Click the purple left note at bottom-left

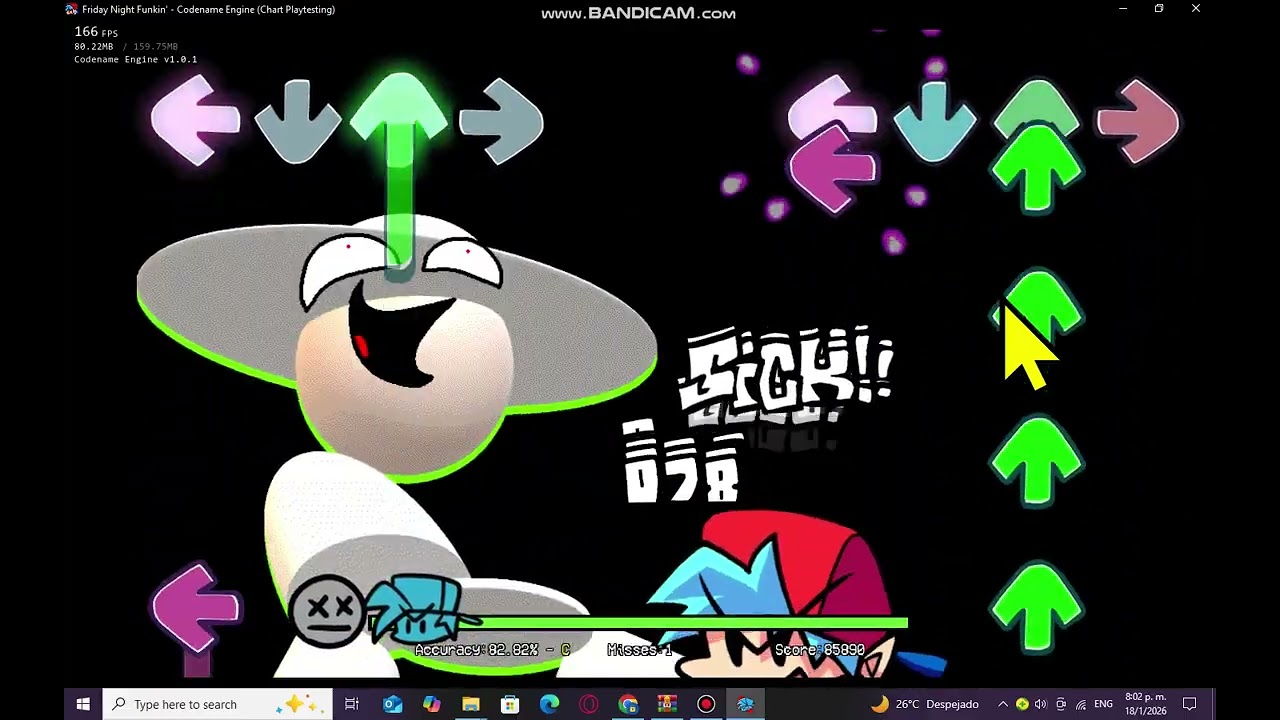197,608
